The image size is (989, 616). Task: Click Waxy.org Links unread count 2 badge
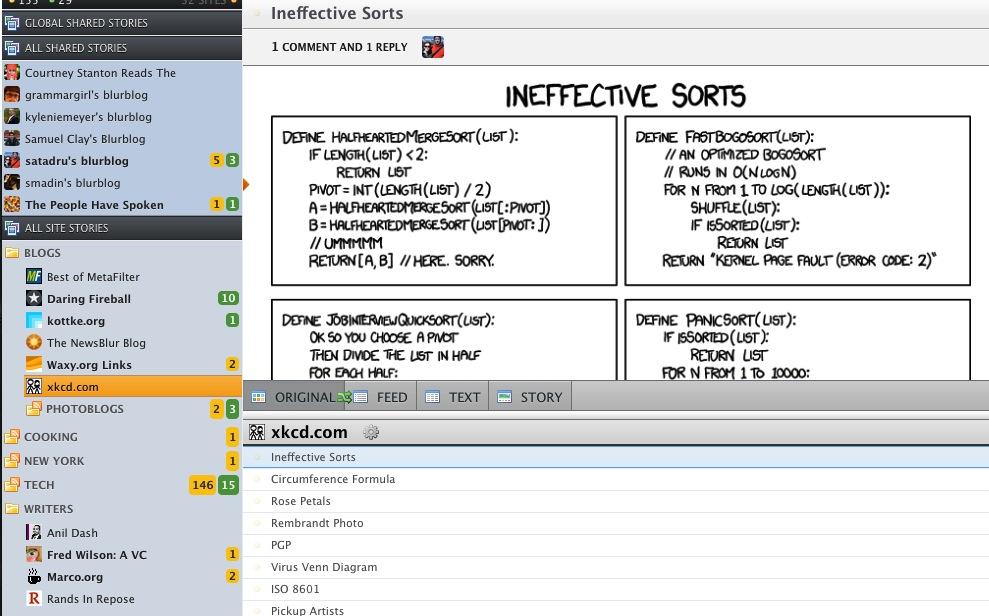(x=232, y=364)
